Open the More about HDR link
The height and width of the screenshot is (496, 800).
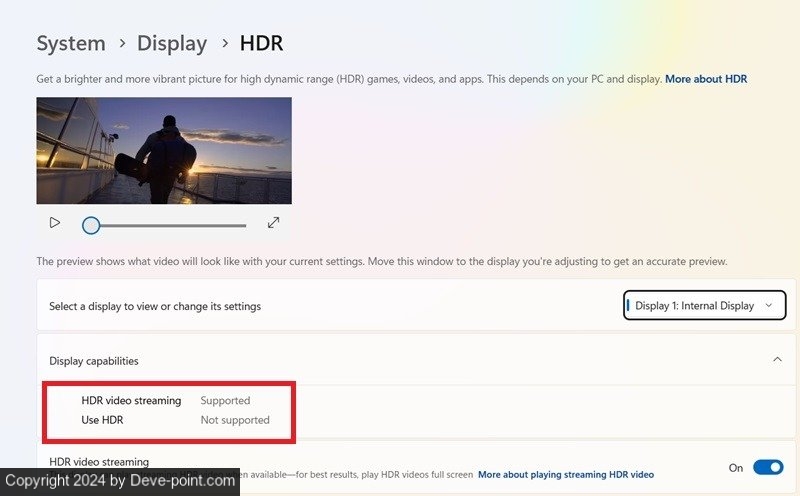coord(706,79)
